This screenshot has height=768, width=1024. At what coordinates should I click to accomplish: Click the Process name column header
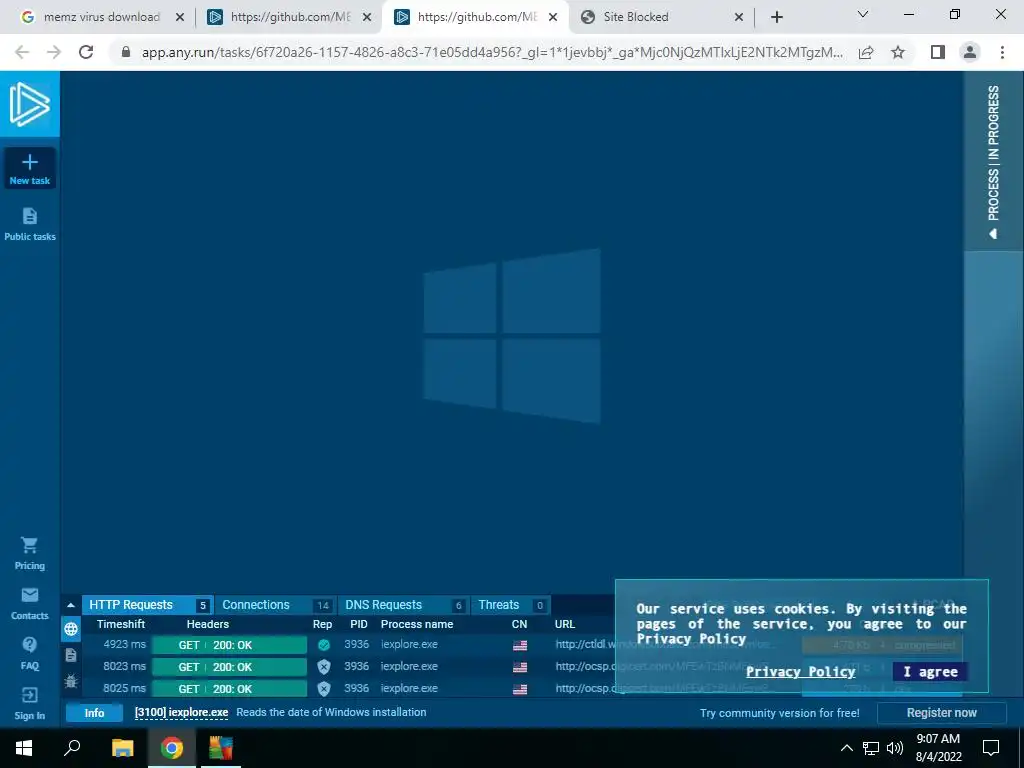tap(417, 624)
